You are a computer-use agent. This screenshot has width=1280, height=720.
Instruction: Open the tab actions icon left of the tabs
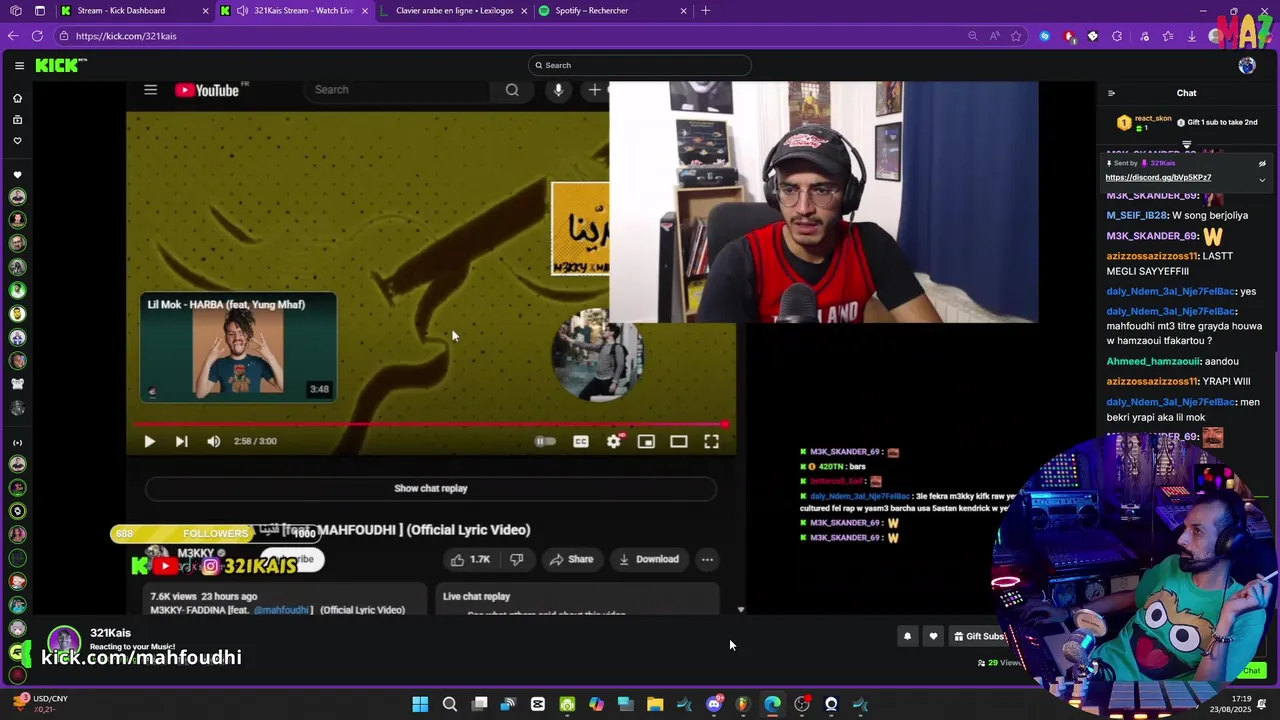39,11
